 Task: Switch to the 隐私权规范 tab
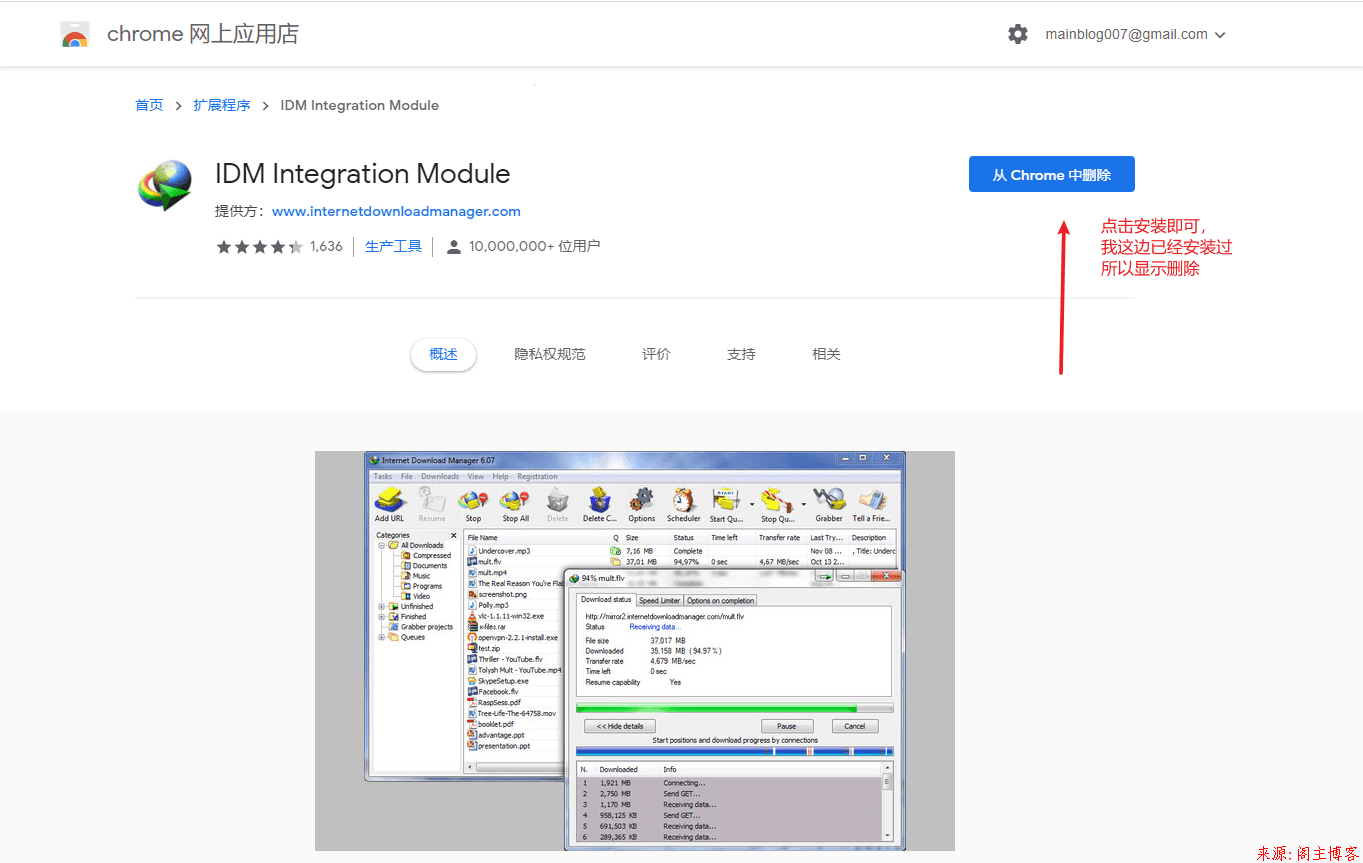[x=550, y=354]
